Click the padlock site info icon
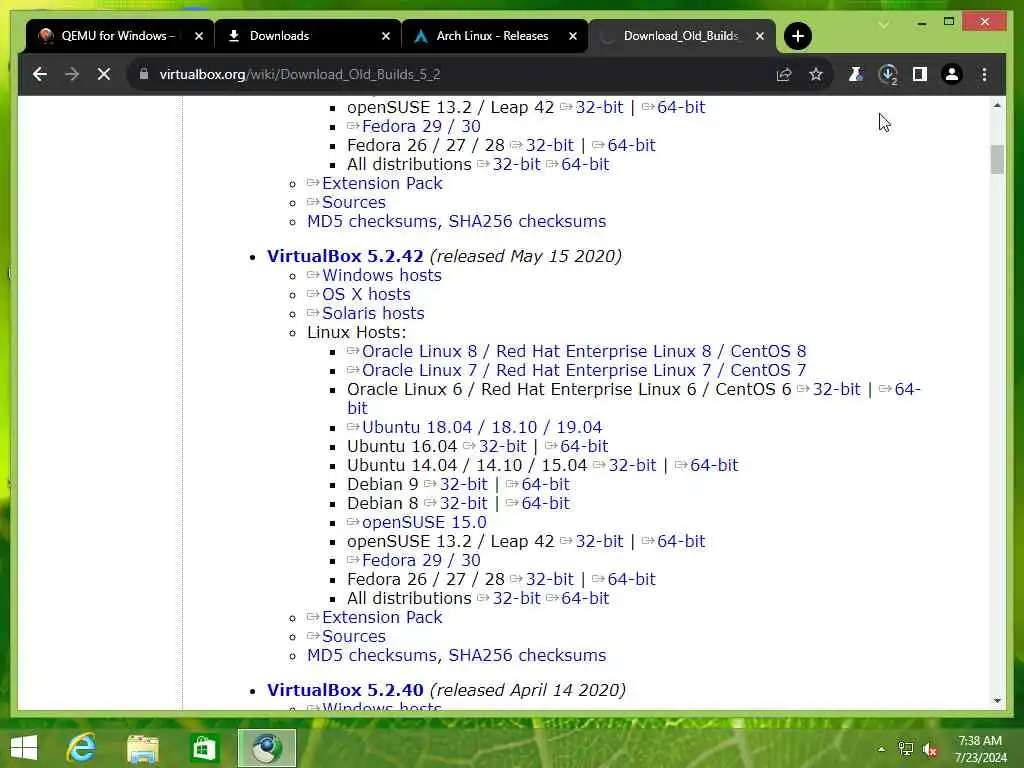The height and width of the screenshot is (768, 1024). pos(144,74)
